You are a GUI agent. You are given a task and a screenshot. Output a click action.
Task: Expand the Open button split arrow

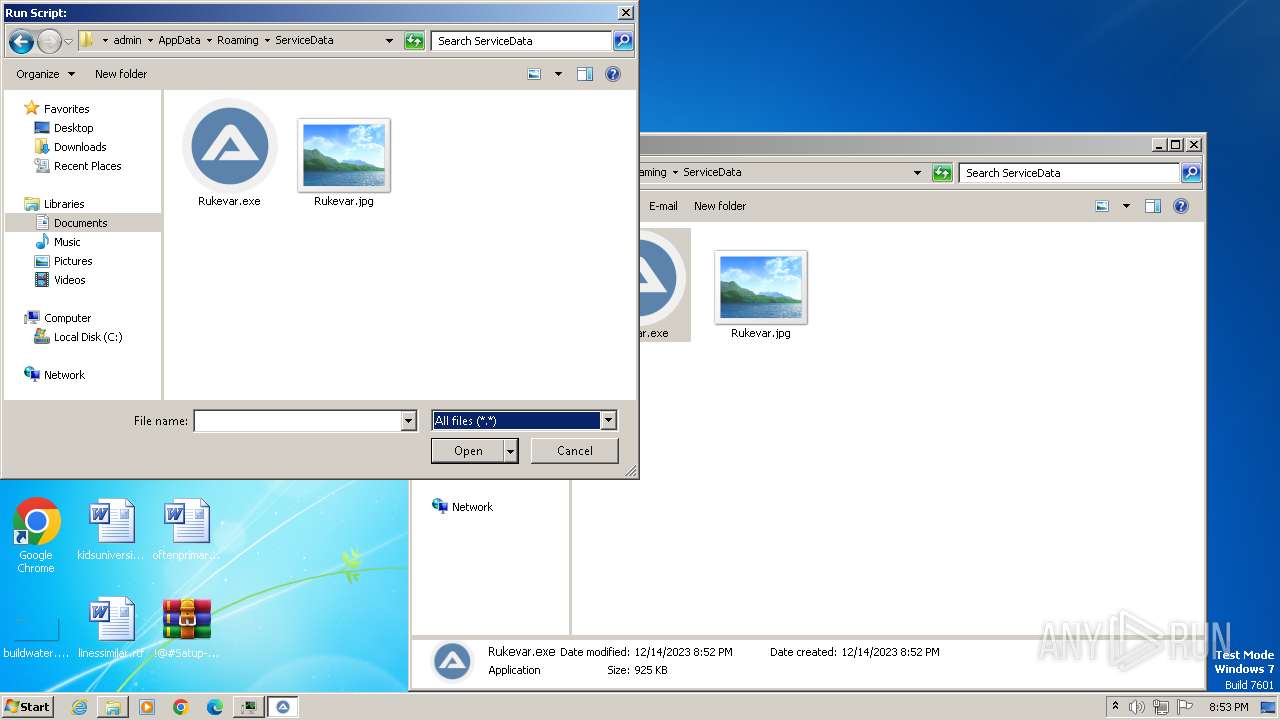(x=510, y=451)
